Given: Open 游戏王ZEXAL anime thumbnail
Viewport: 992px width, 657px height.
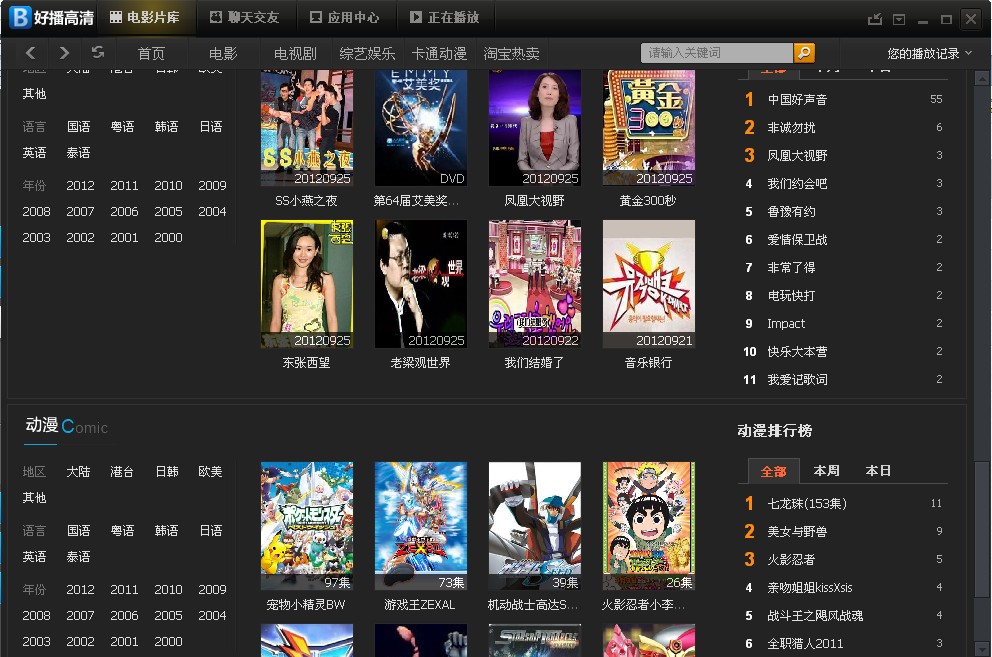Looking at the screenshot, I should (x=421, y=526).
